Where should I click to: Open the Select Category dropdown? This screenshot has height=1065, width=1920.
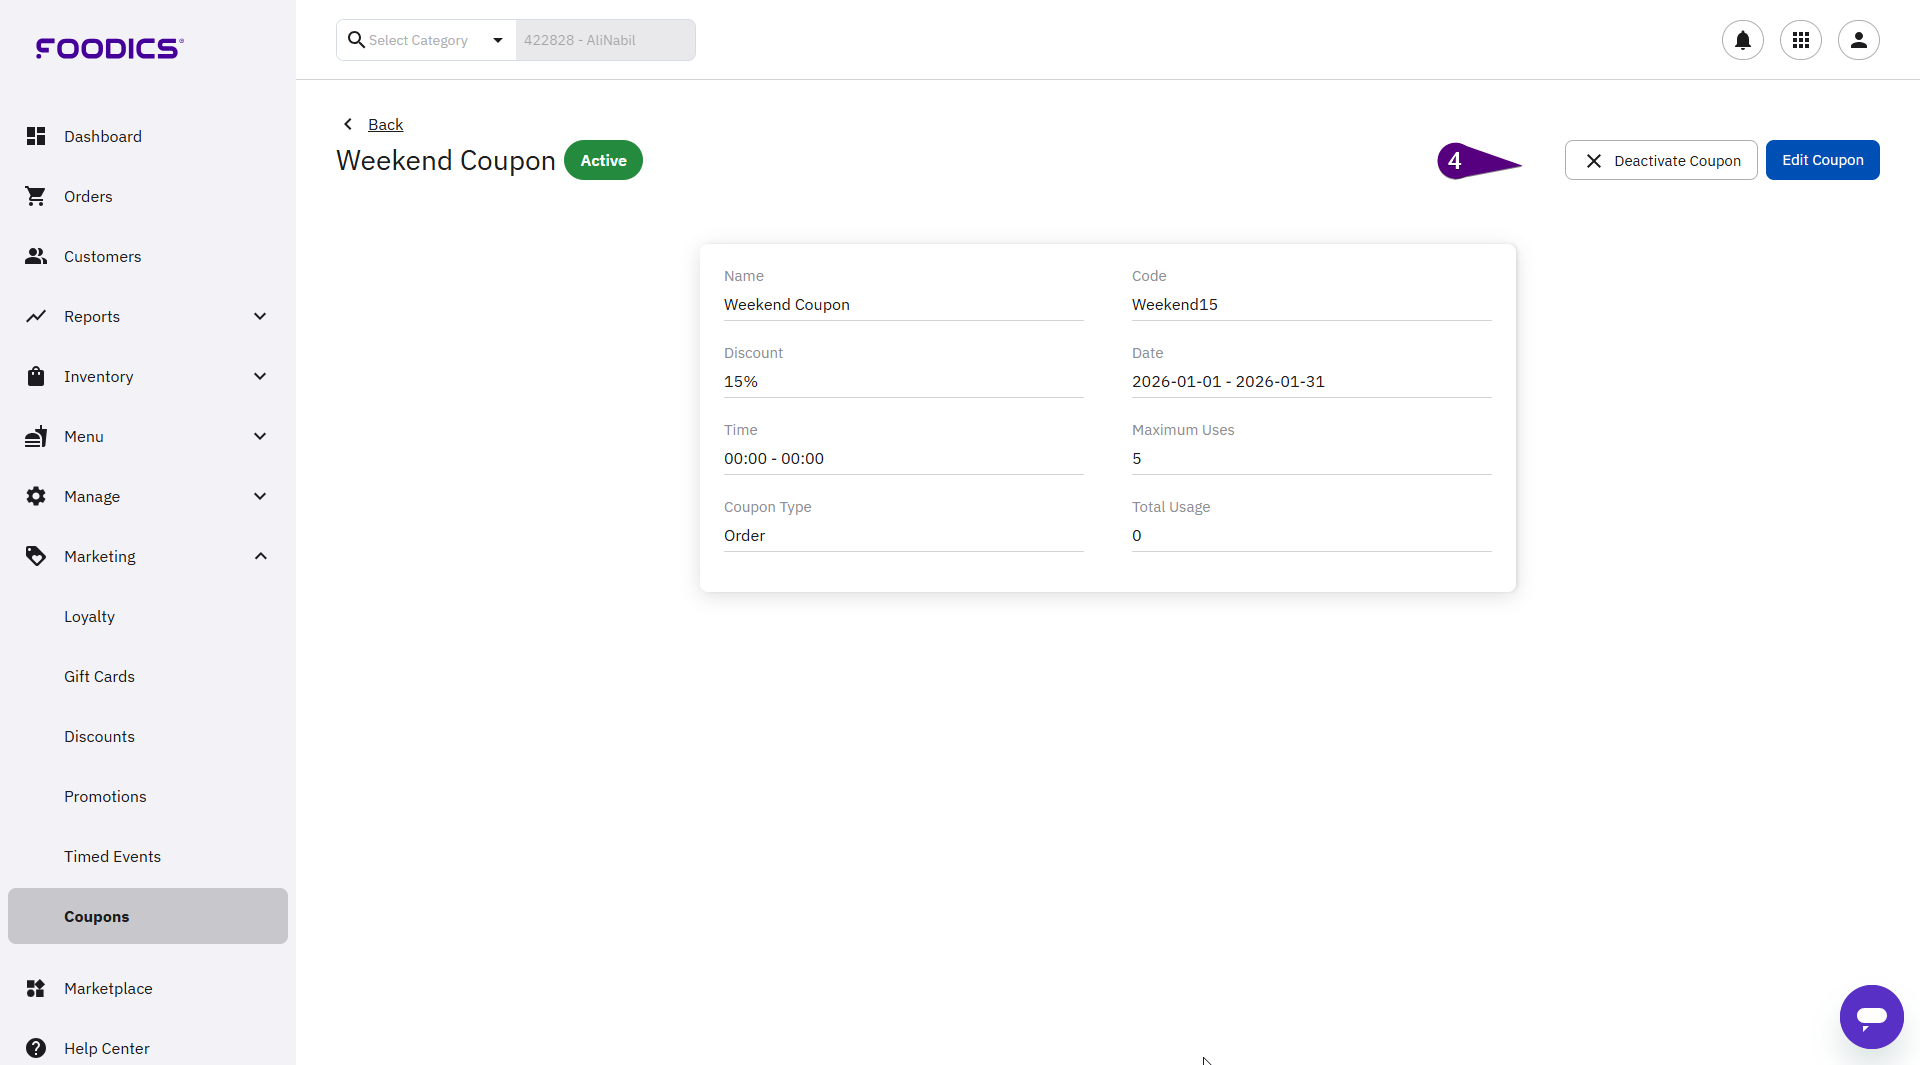coord(426,40)
